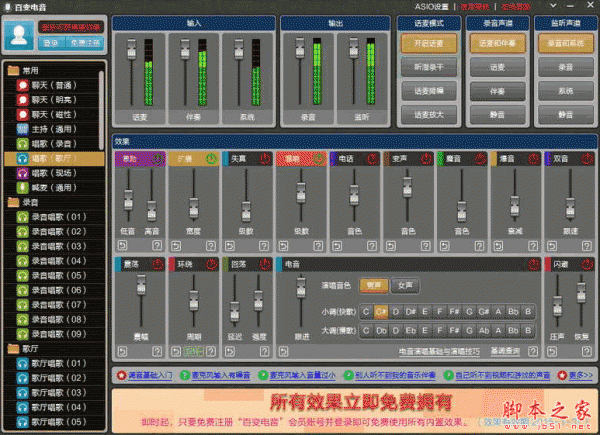Screen dimensions: 600x435
Task: Select preset 唱歌(现场)
Action: 54,173
